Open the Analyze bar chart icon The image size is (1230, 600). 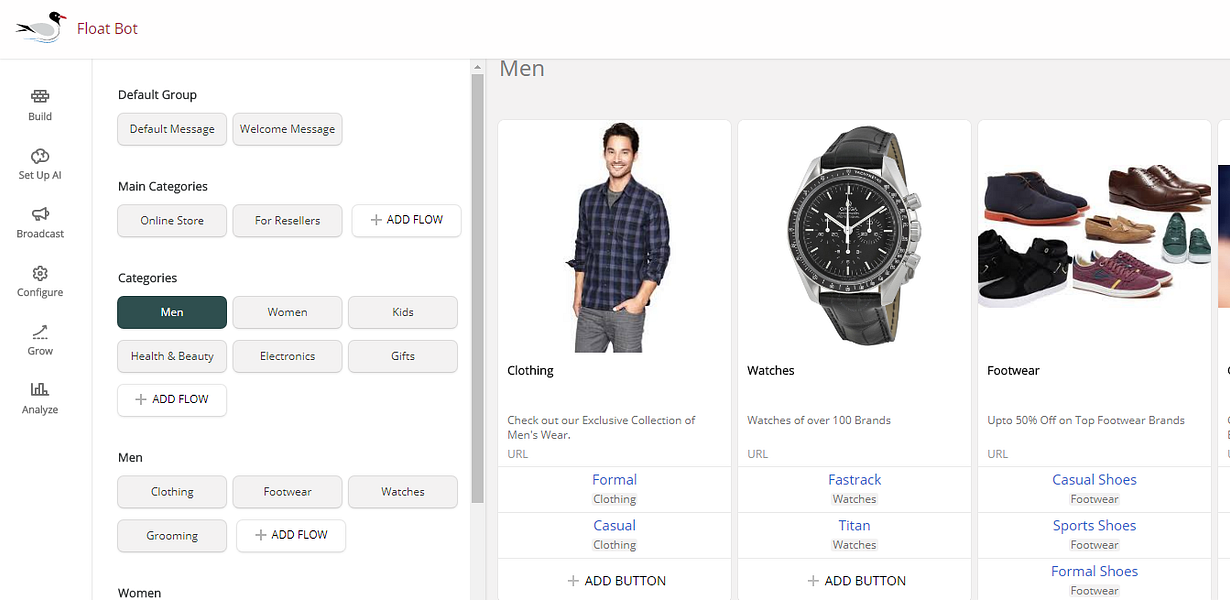tap(40, 389)
